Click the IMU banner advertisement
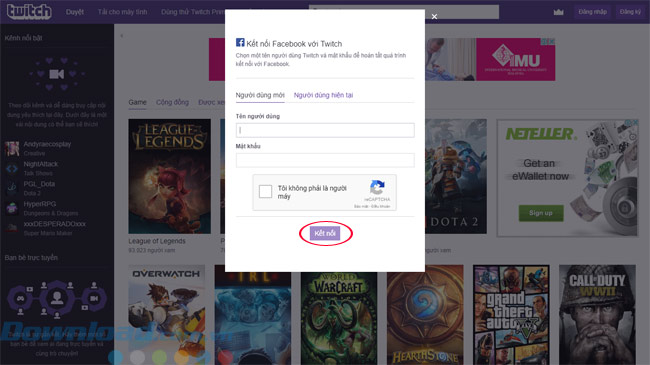Screen dimensions: 650x365 (490, 59)
